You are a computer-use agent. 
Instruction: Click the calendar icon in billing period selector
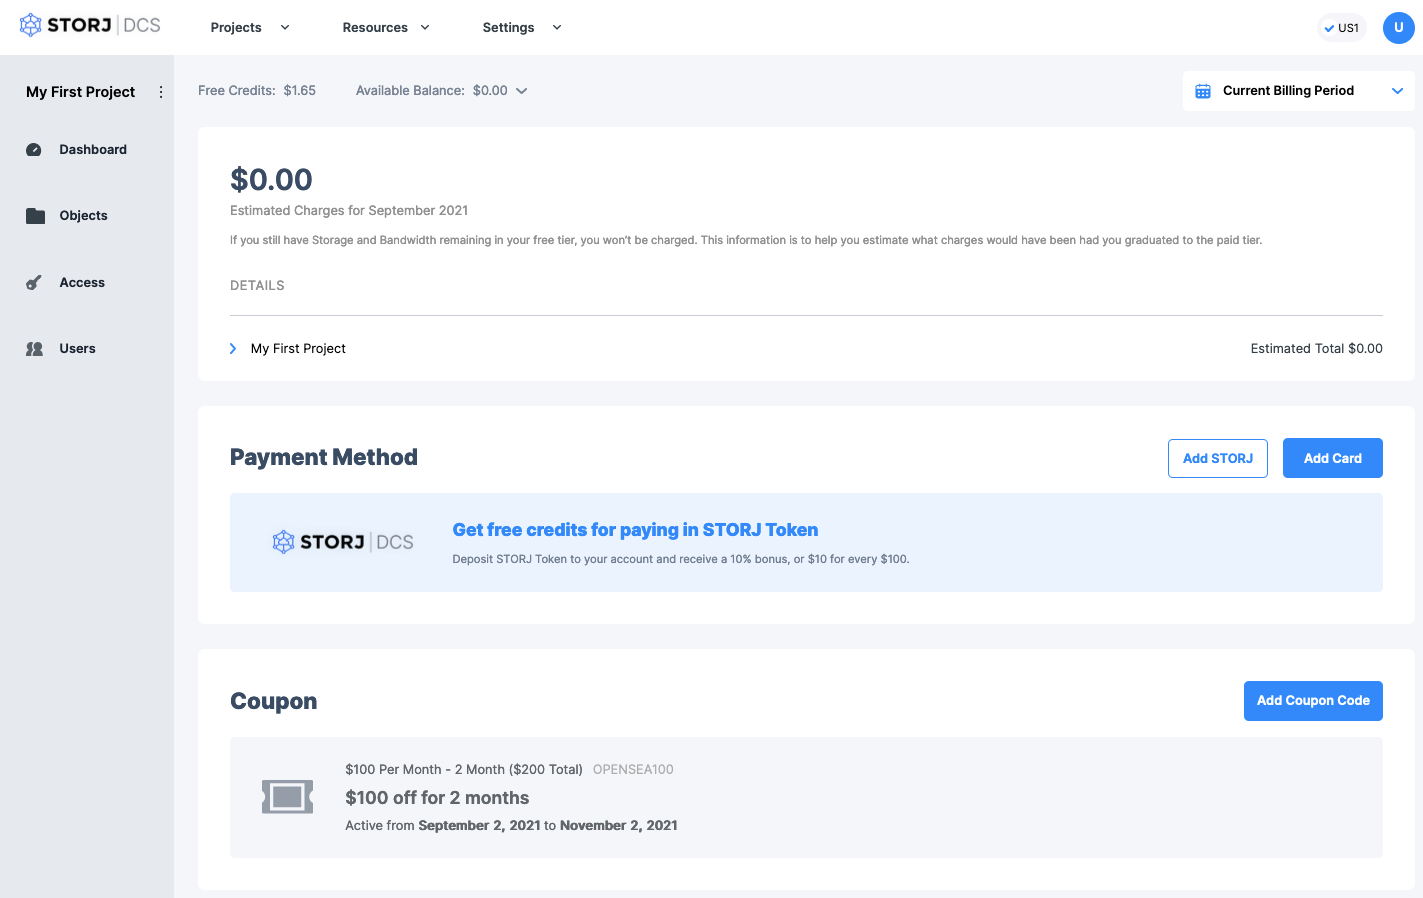1203,91
